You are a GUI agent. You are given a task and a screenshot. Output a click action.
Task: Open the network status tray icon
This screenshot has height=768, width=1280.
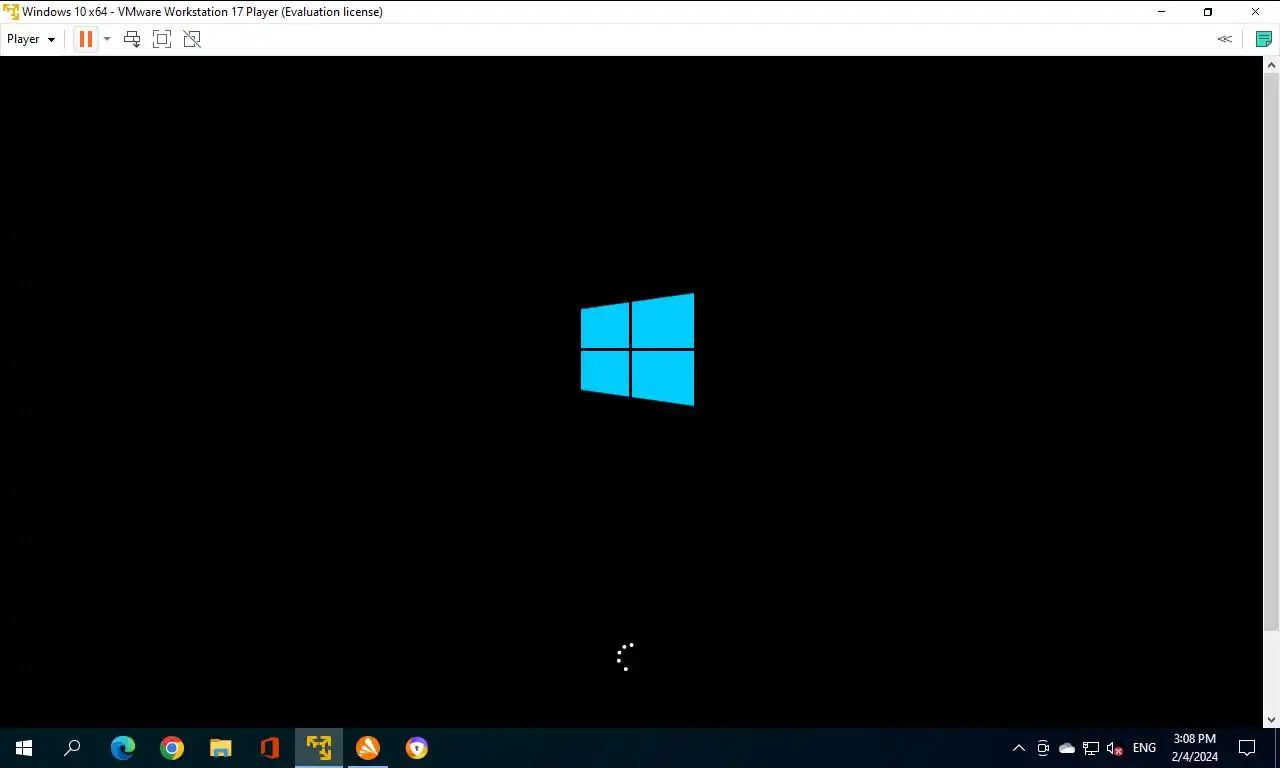coord(1091,748)
